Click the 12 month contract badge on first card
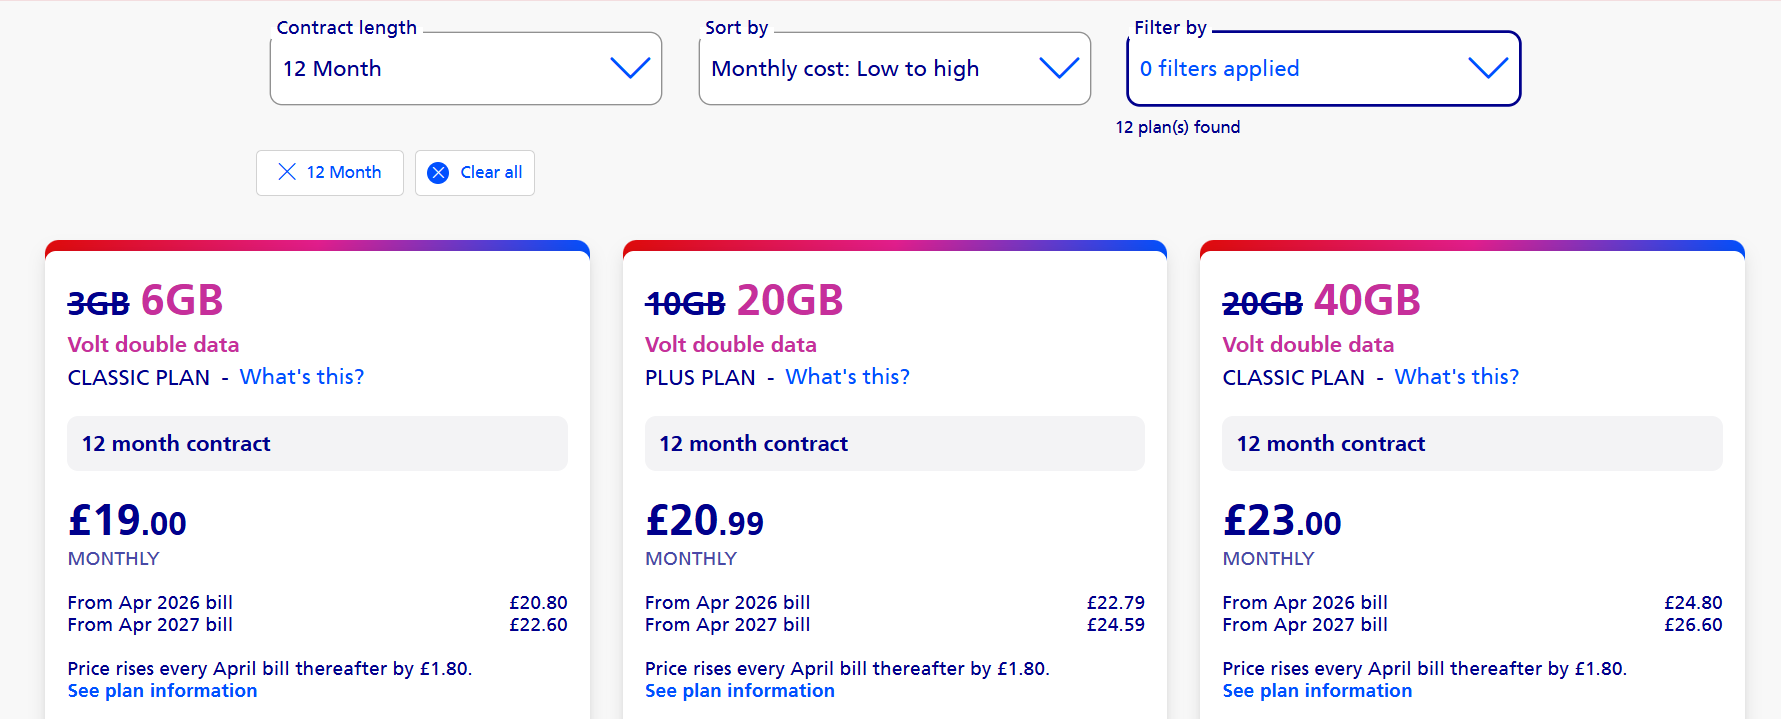 pos(317,443)
